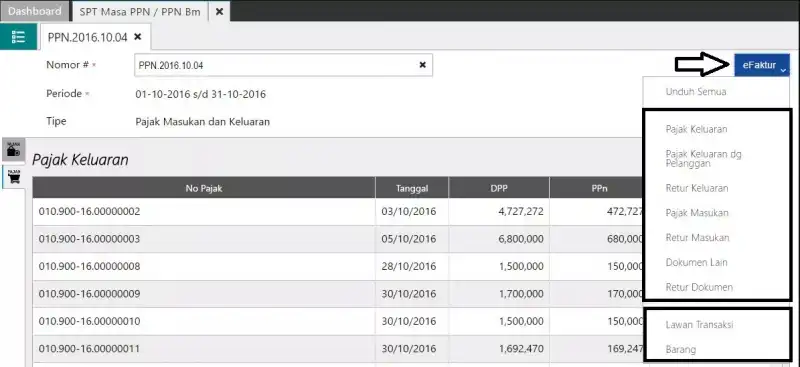This screenshot has width=800, height=367.
Task: Click the Nomor # input field
Action: click(x=283, y=65)
